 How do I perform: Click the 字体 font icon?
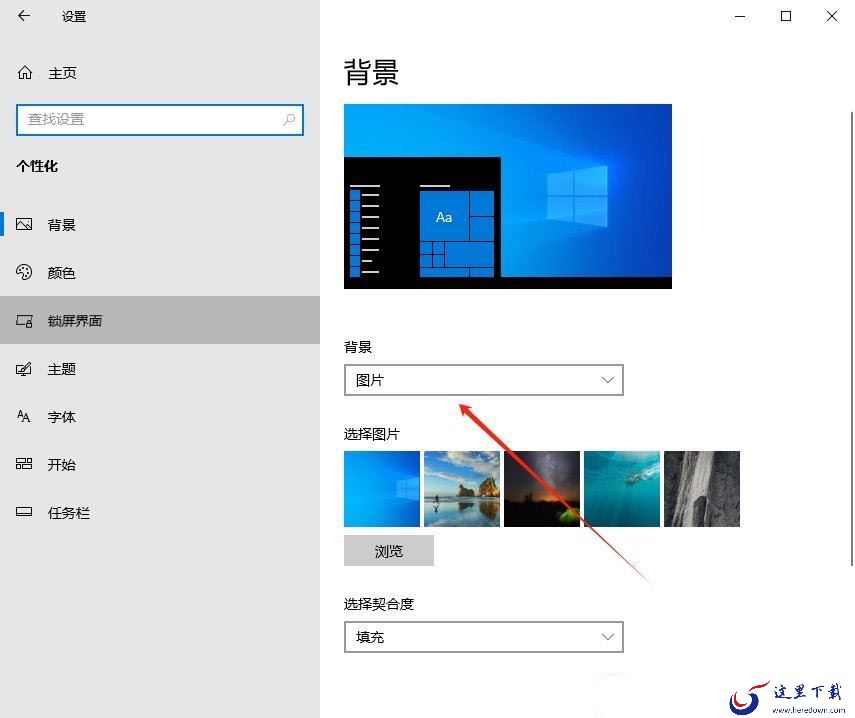pos(23,417)
